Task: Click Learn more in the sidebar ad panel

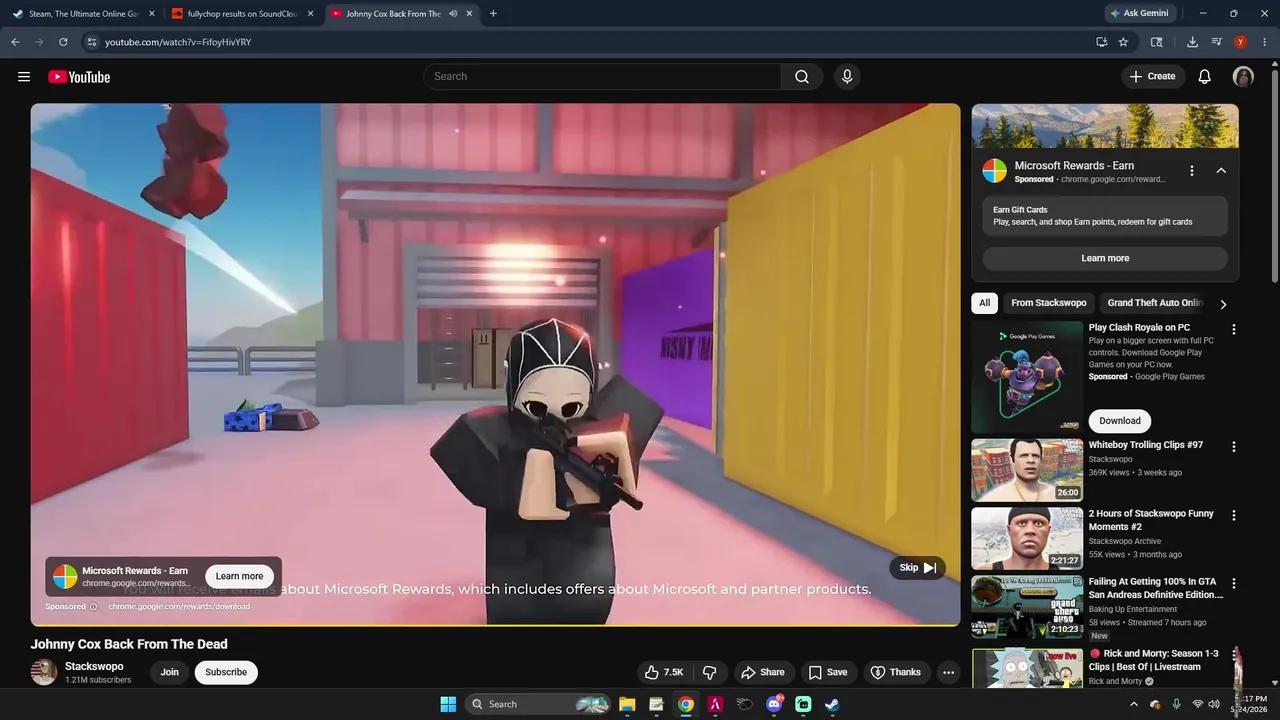Action: click(x=1105, y=258)
